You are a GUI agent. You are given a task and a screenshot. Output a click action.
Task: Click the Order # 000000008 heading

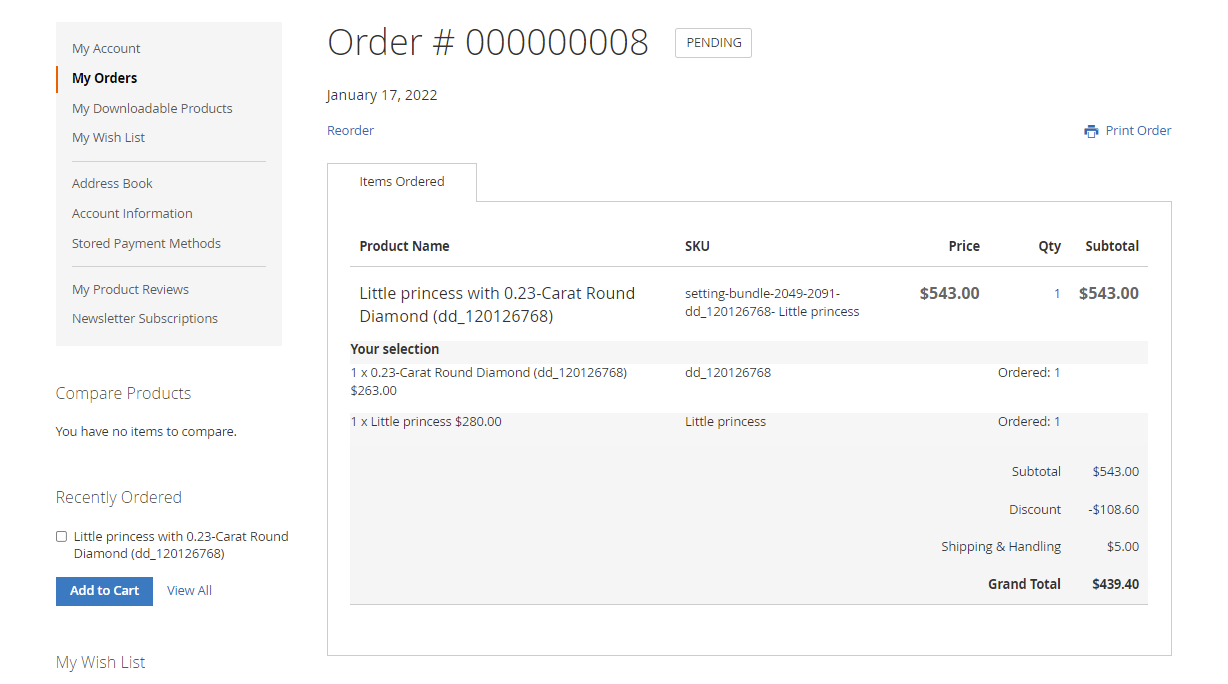pyautogui.click(x=488, y=43)
